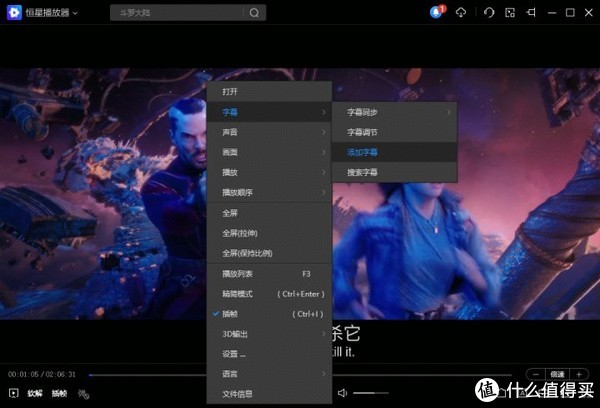The width and height of the screenshot is (600, 408).
Task: Click the pin-on-top icon
Action: (531, 13)
